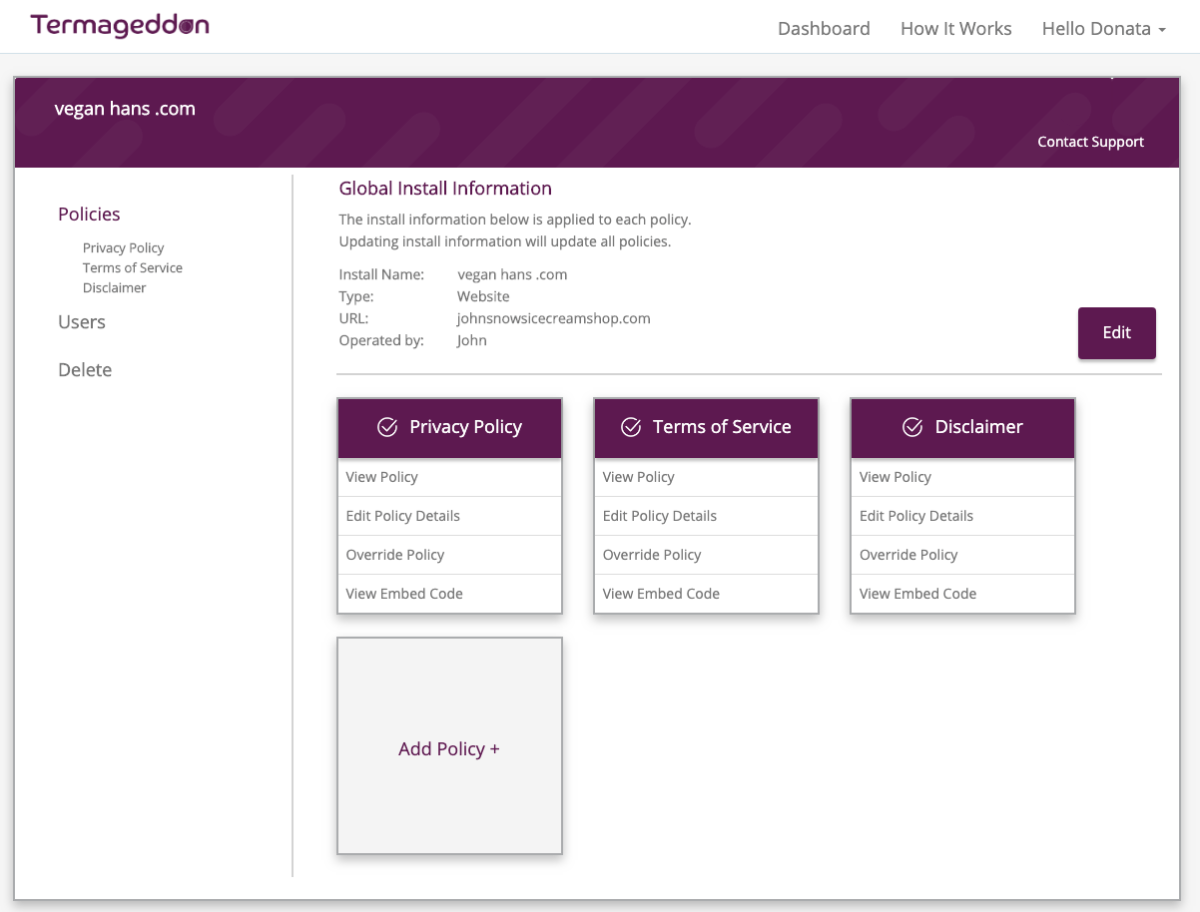Select Override Policy on Disclaimer card
Viewport: 1200px width, 912px height.
[963, 555]
